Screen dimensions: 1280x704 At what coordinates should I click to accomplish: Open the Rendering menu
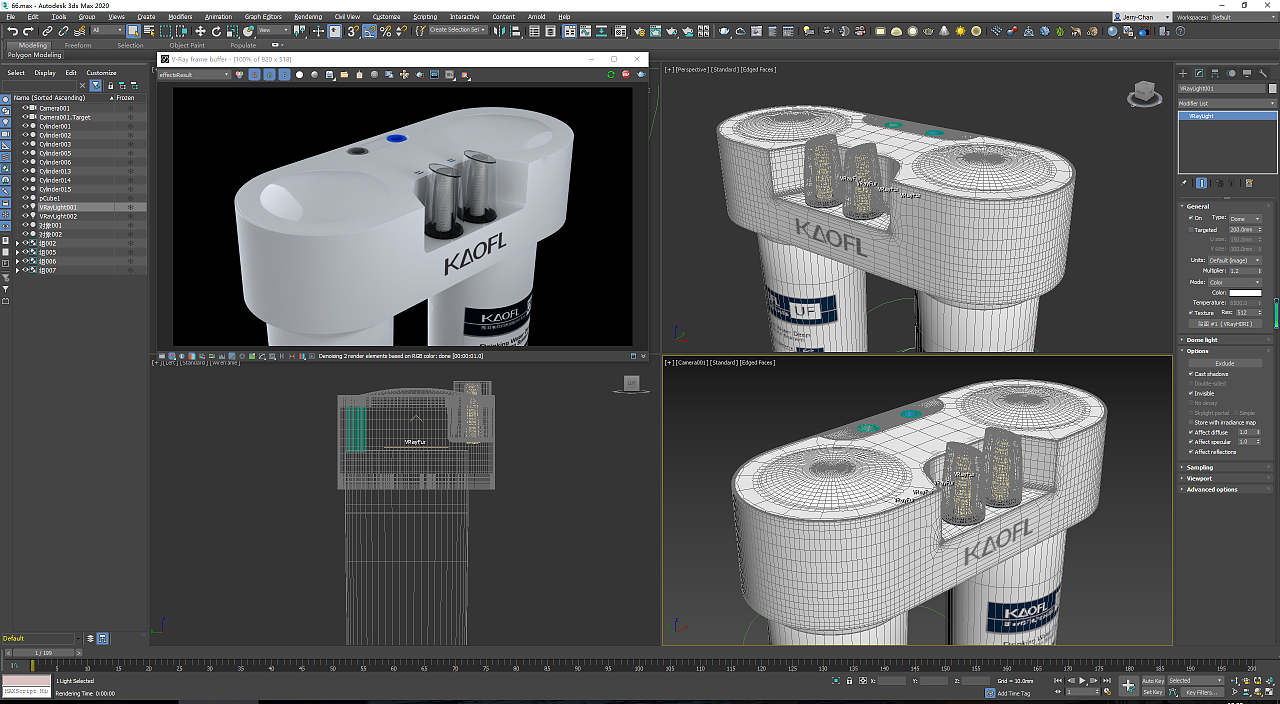(308, 17)
